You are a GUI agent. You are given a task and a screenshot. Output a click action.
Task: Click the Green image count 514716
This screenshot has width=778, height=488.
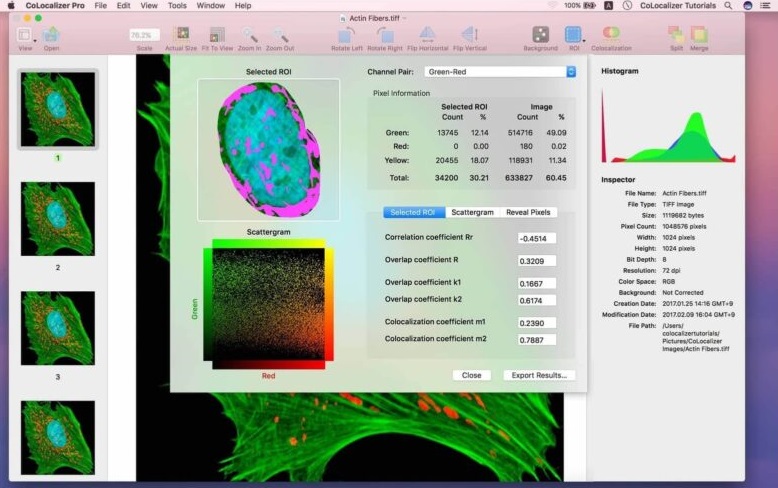pos(520,133)
